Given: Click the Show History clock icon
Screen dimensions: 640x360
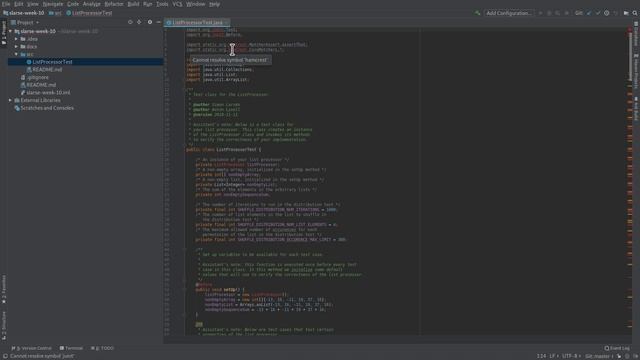Looking at the screenshot, I should point(607,13).
